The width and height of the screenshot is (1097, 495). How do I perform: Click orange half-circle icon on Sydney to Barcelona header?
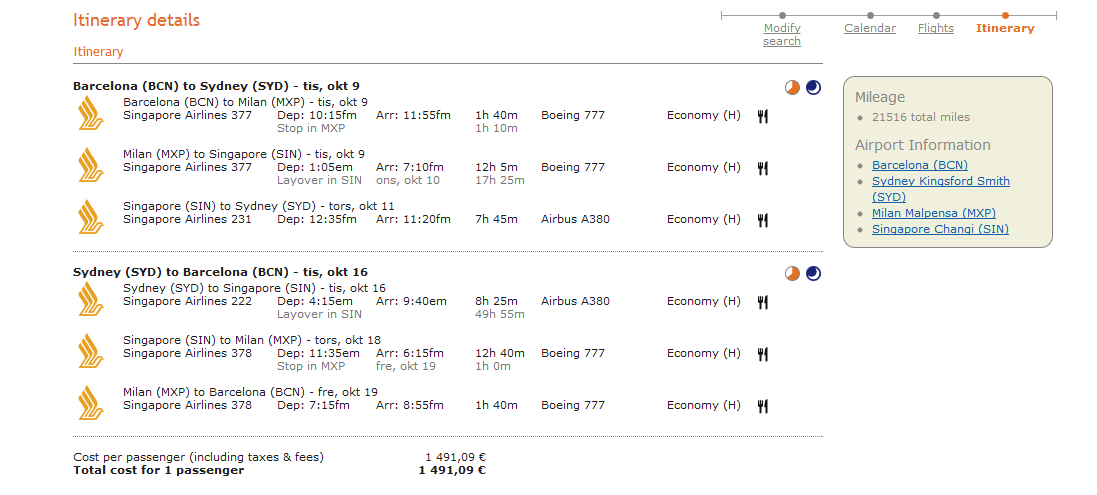pyautogui.click(x=793, y=273)
